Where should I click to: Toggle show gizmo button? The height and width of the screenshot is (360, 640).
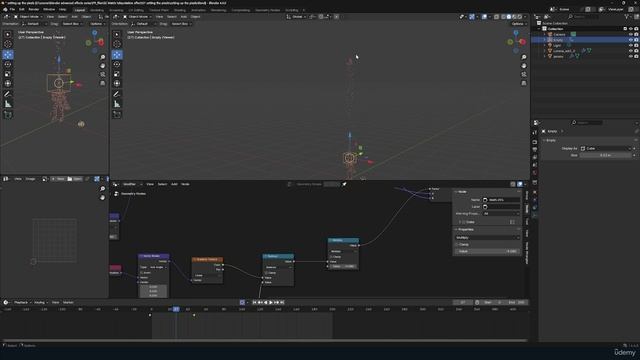click(472, 17)
